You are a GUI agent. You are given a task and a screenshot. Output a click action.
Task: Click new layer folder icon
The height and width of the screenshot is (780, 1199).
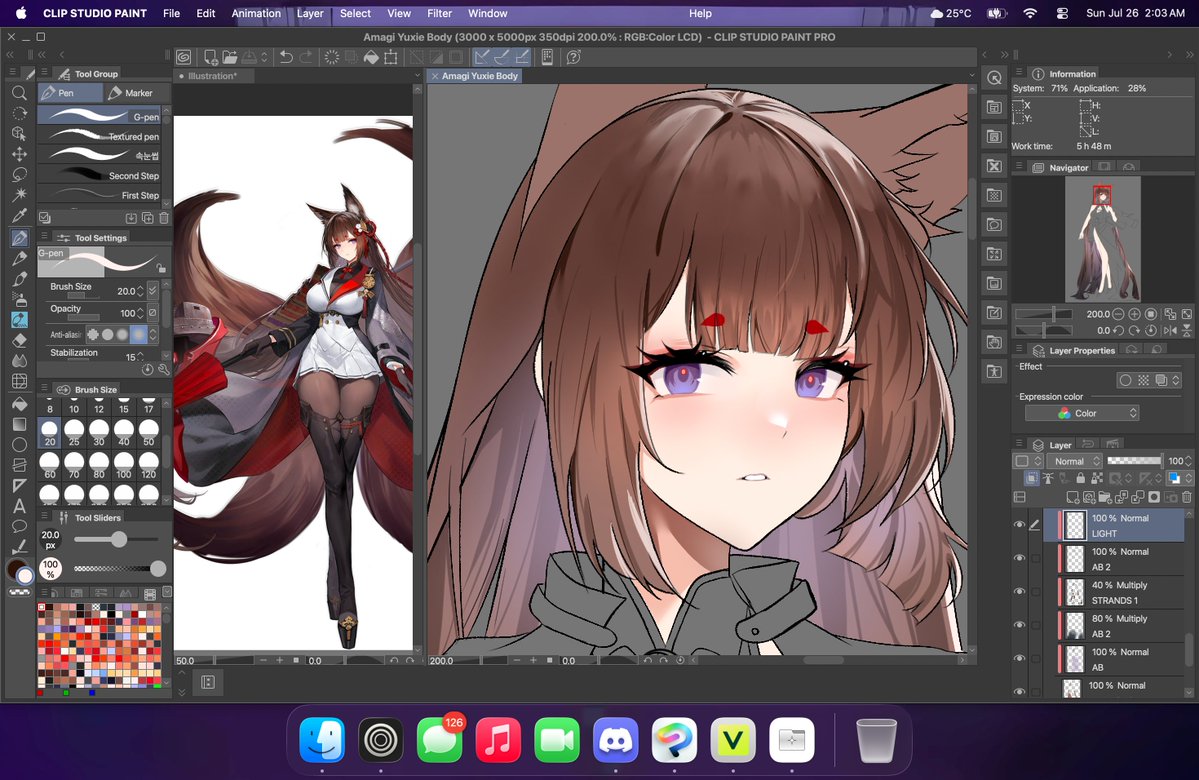[x=1104, y=497]
